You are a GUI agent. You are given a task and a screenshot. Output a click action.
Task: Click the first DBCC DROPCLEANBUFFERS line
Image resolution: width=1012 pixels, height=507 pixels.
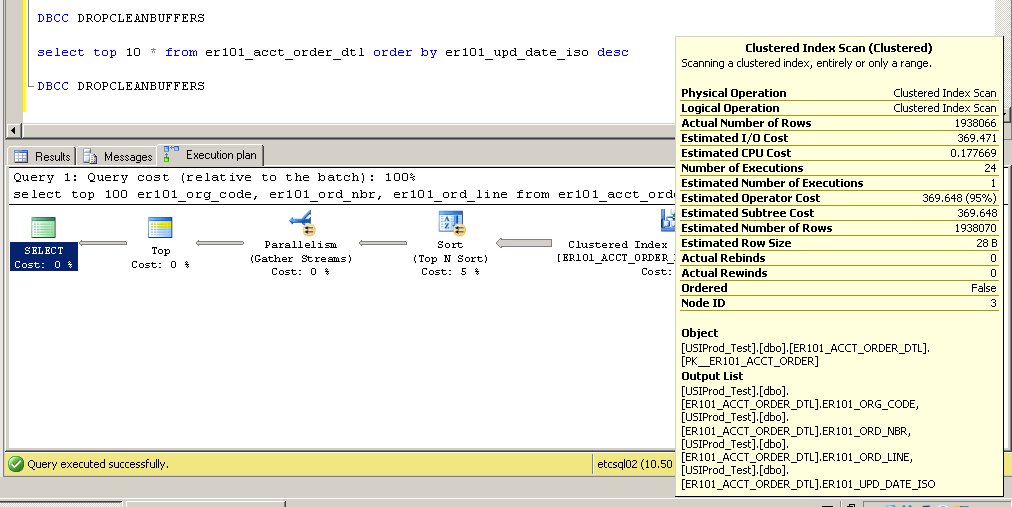(x=121, y=18)
